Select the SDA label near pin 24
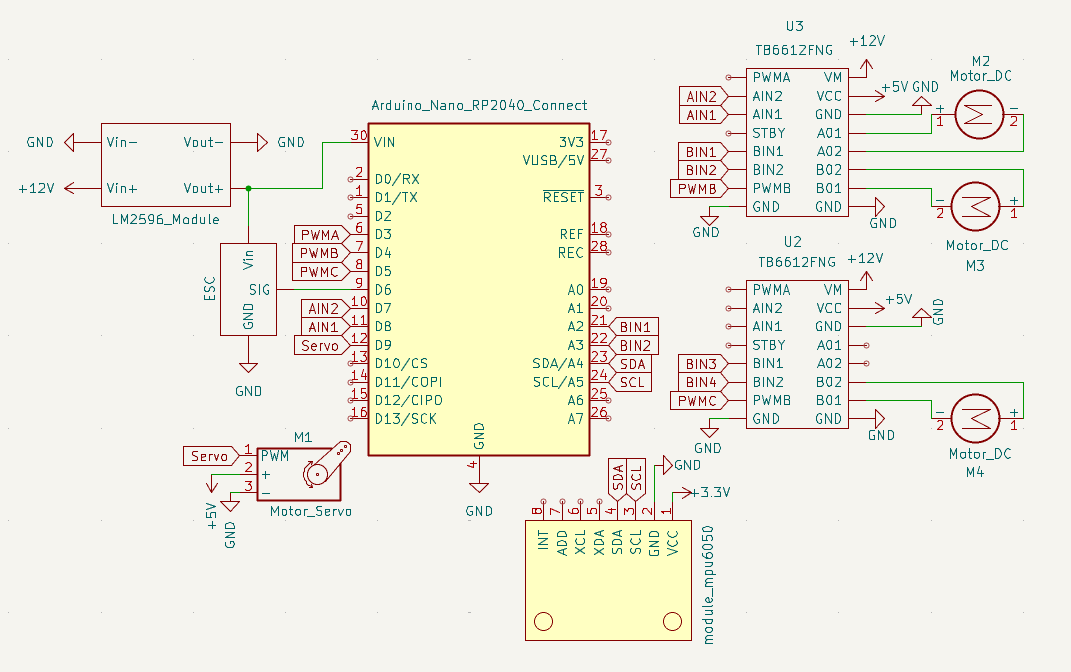The width and height of the screenshot is (1071, 672). (x=632, y=364)
